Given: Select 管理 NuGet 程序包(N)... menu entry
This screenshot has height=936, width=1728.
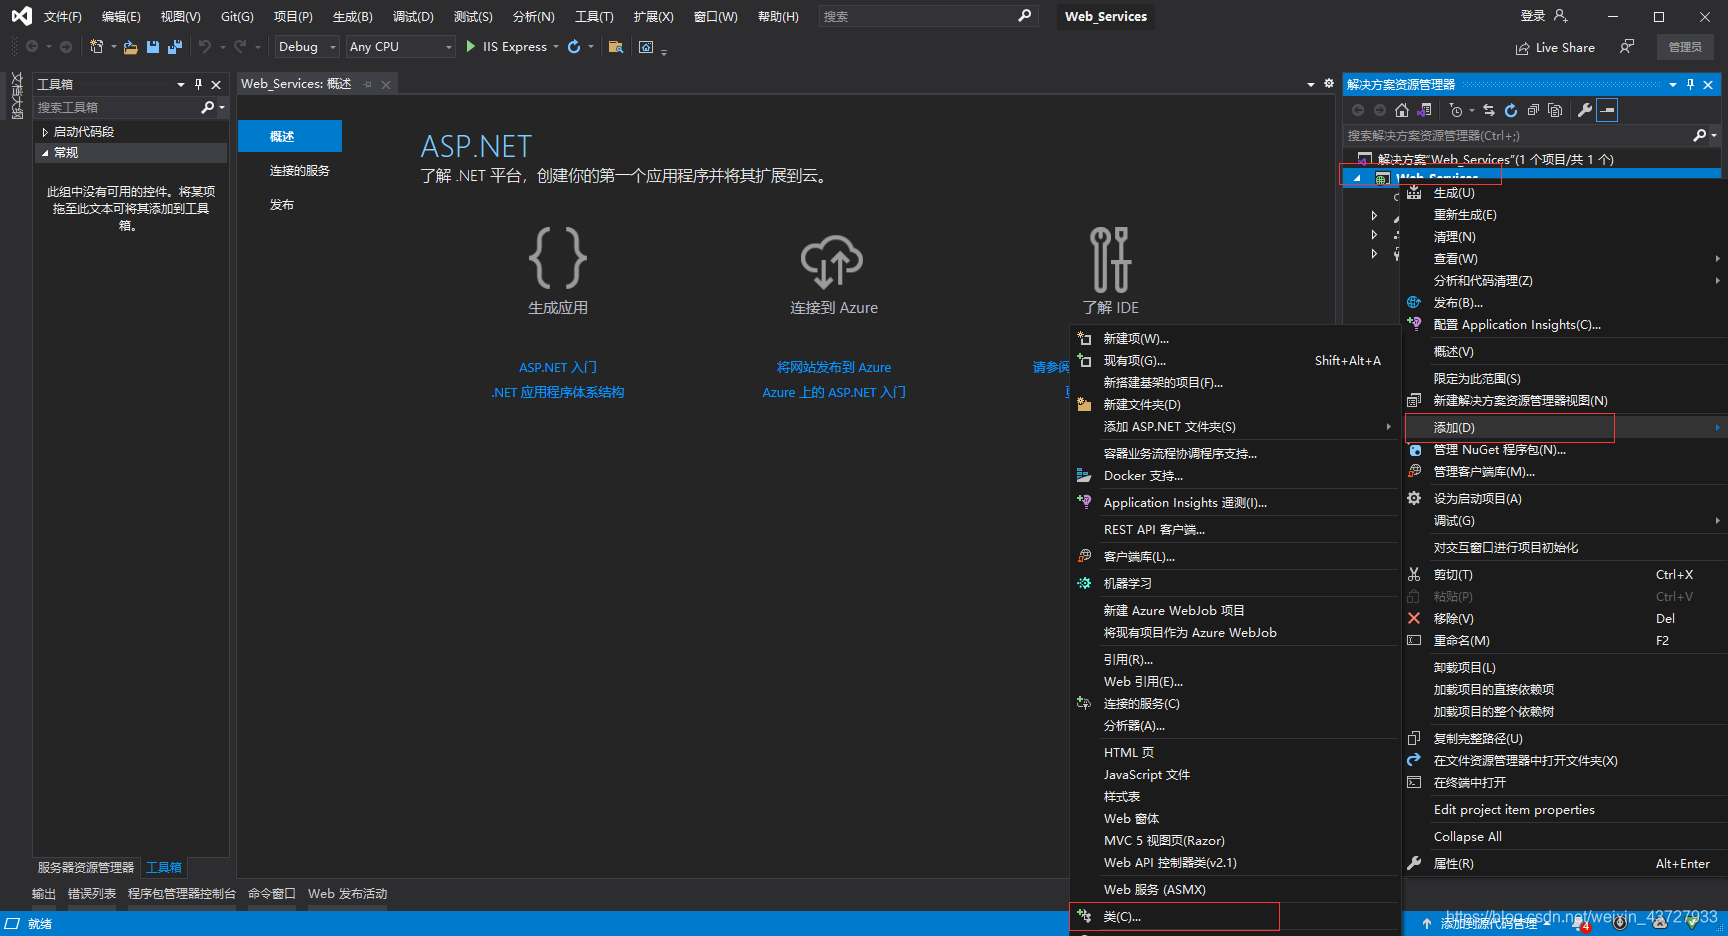Looking at the screenshot, I should (1565, 449).
